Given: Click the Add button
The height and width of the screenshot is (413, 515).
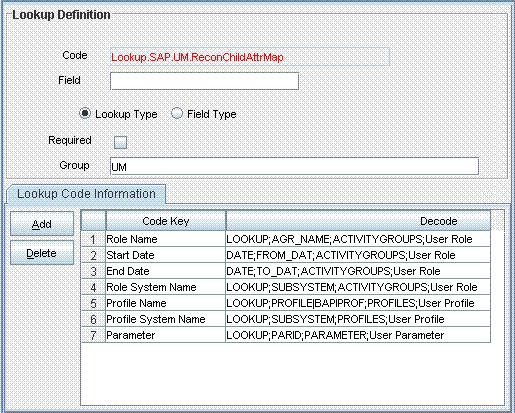Looking at the screenshot, I should [42, 224].
